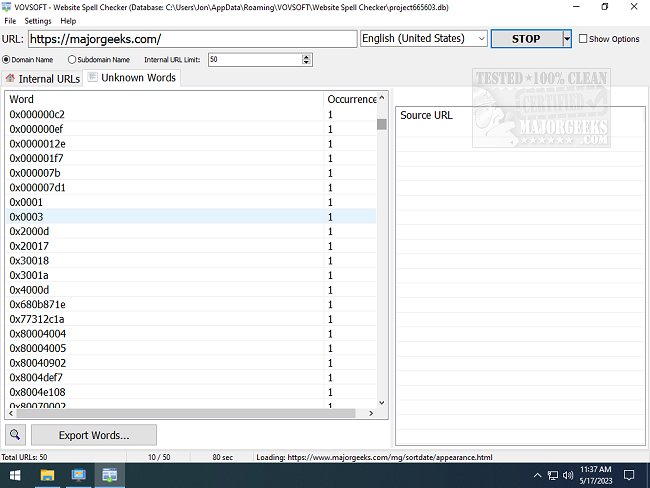Select the Domain Name radio button
Image resolution: width=650 pixels, height=488 pixels.
click(x=6, y=60)
